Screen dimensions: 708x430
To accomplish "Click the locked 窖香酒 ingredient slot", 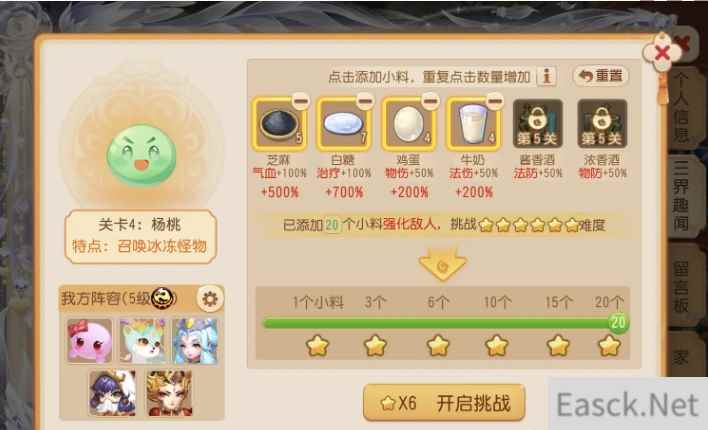I will (537, 124).
